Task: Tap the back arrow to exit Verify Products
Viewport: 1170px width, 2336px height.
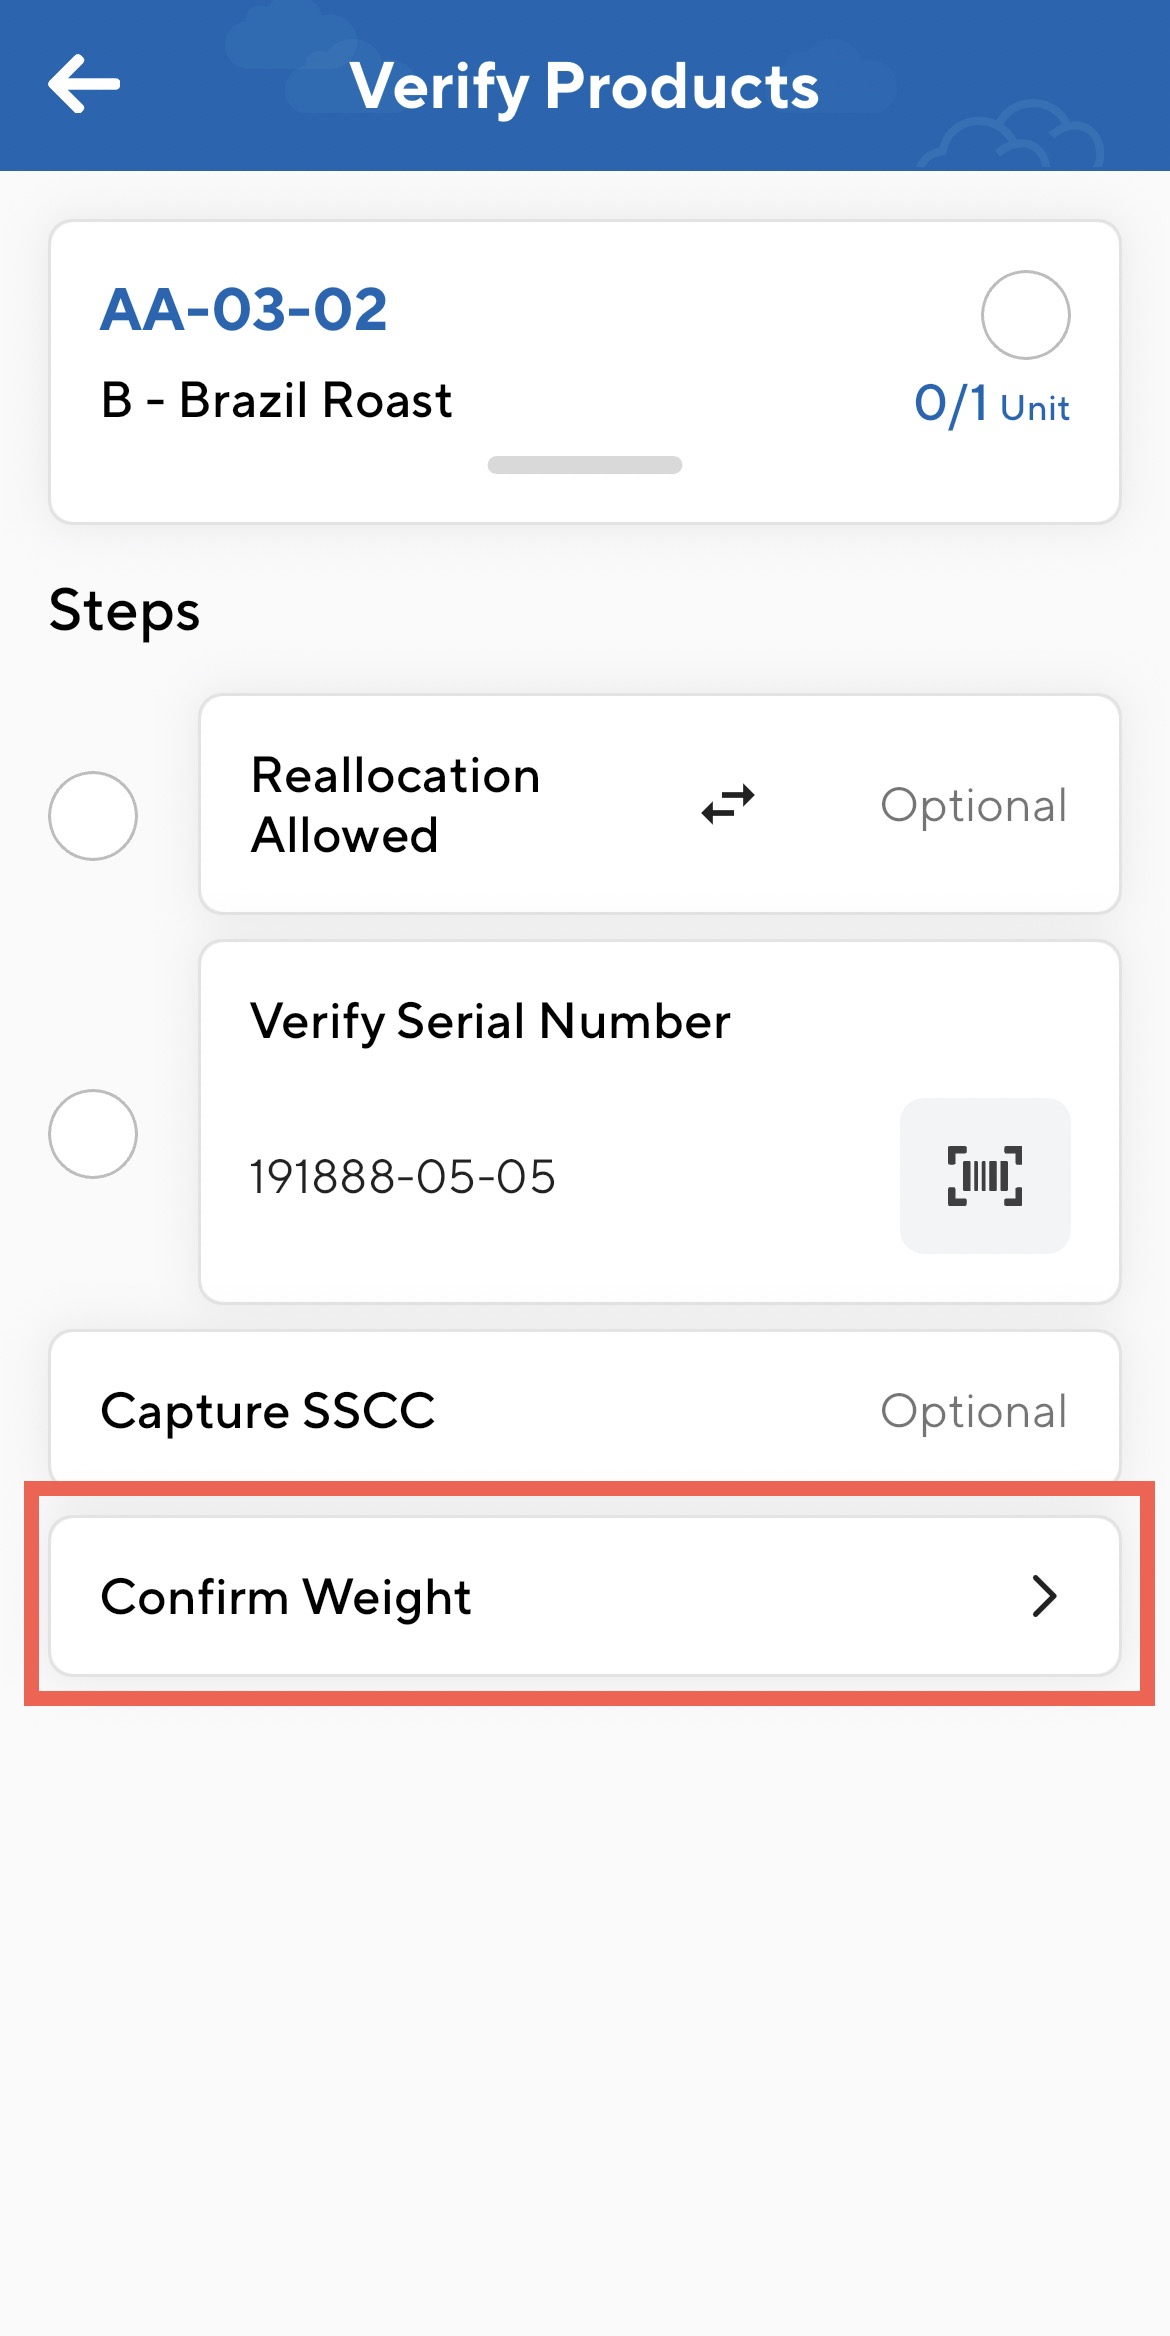Action: click(82, 85)
